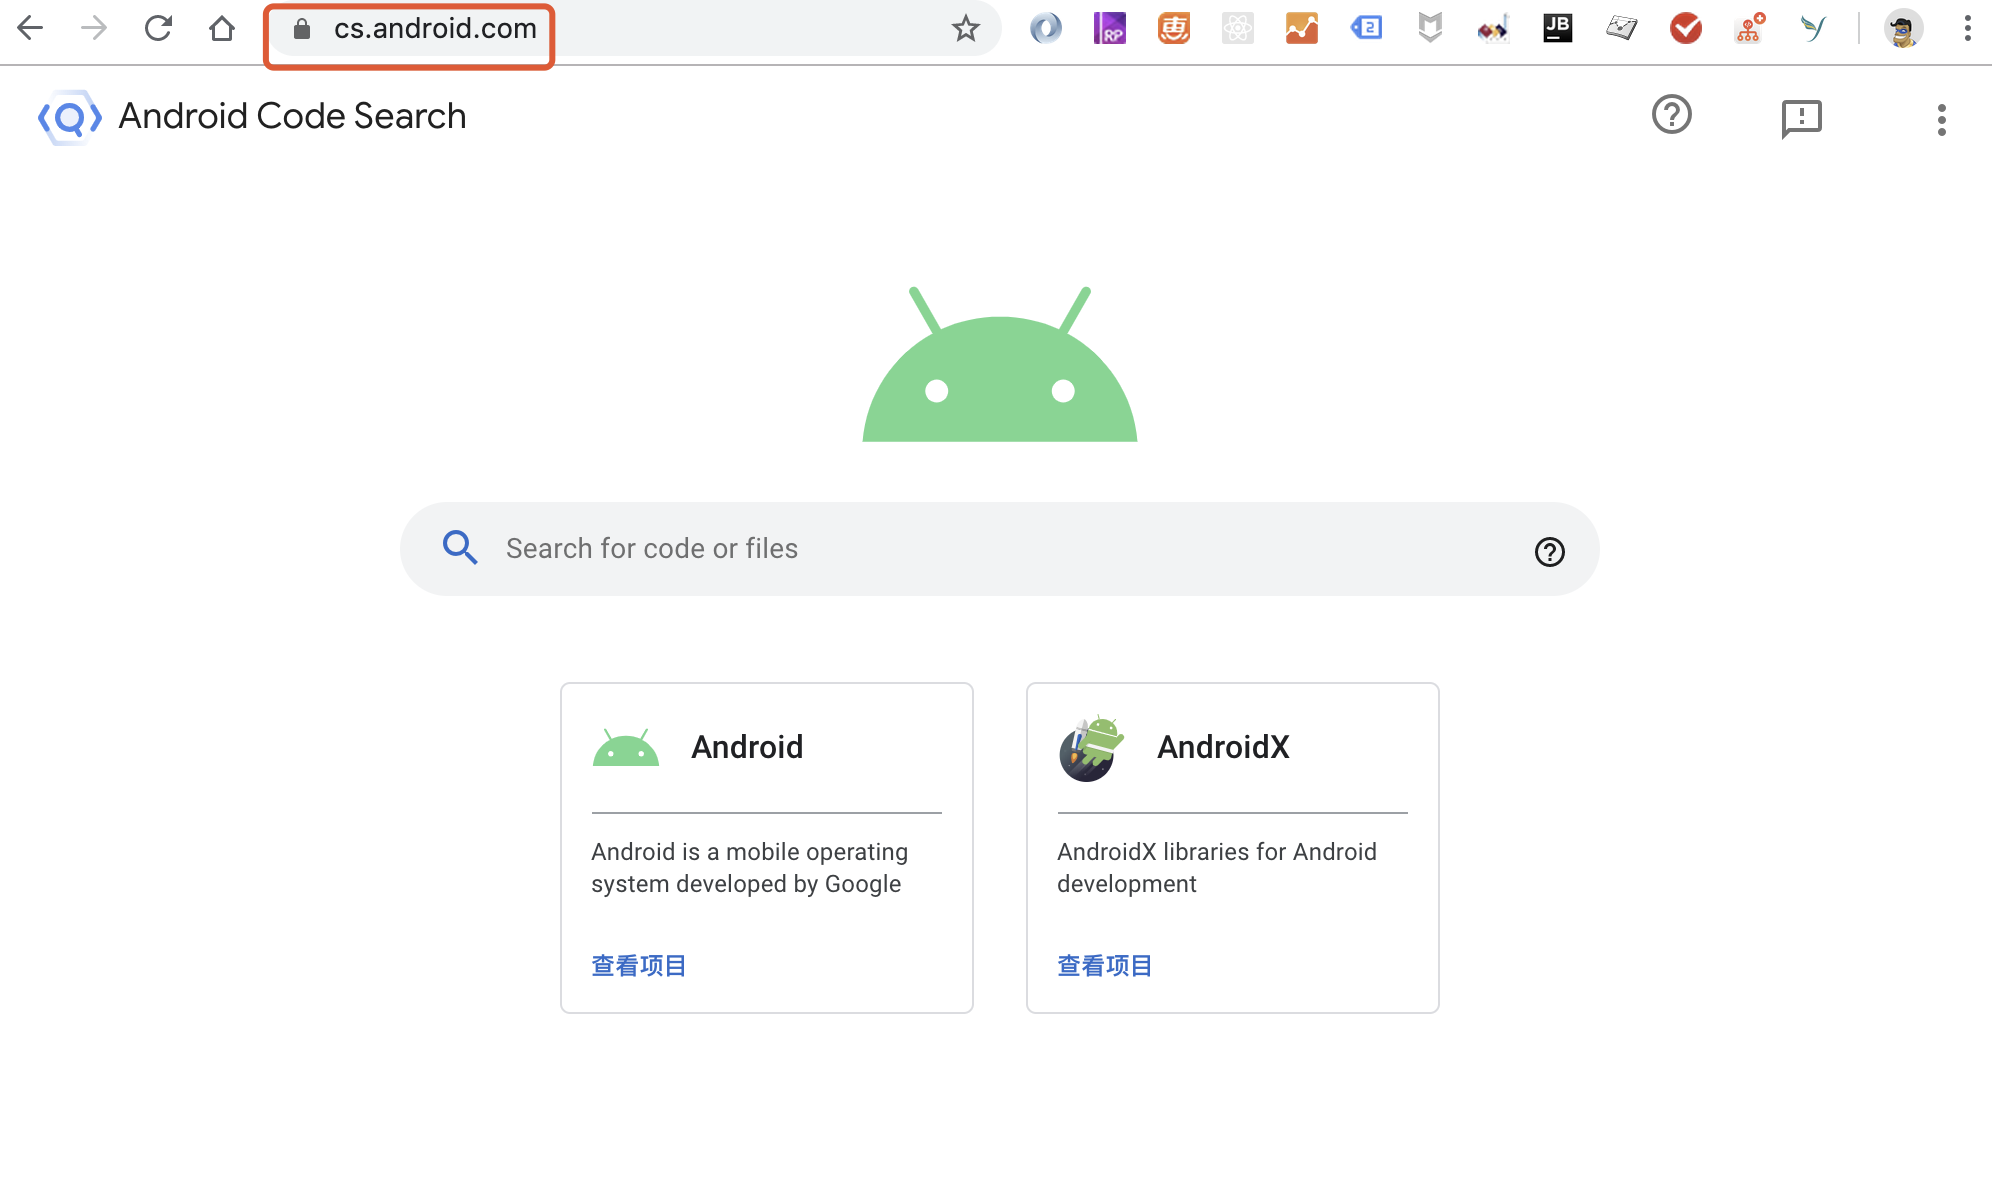Click the 'Android Code Search' header title
1992x1196 pixels.
pos(292,116)
